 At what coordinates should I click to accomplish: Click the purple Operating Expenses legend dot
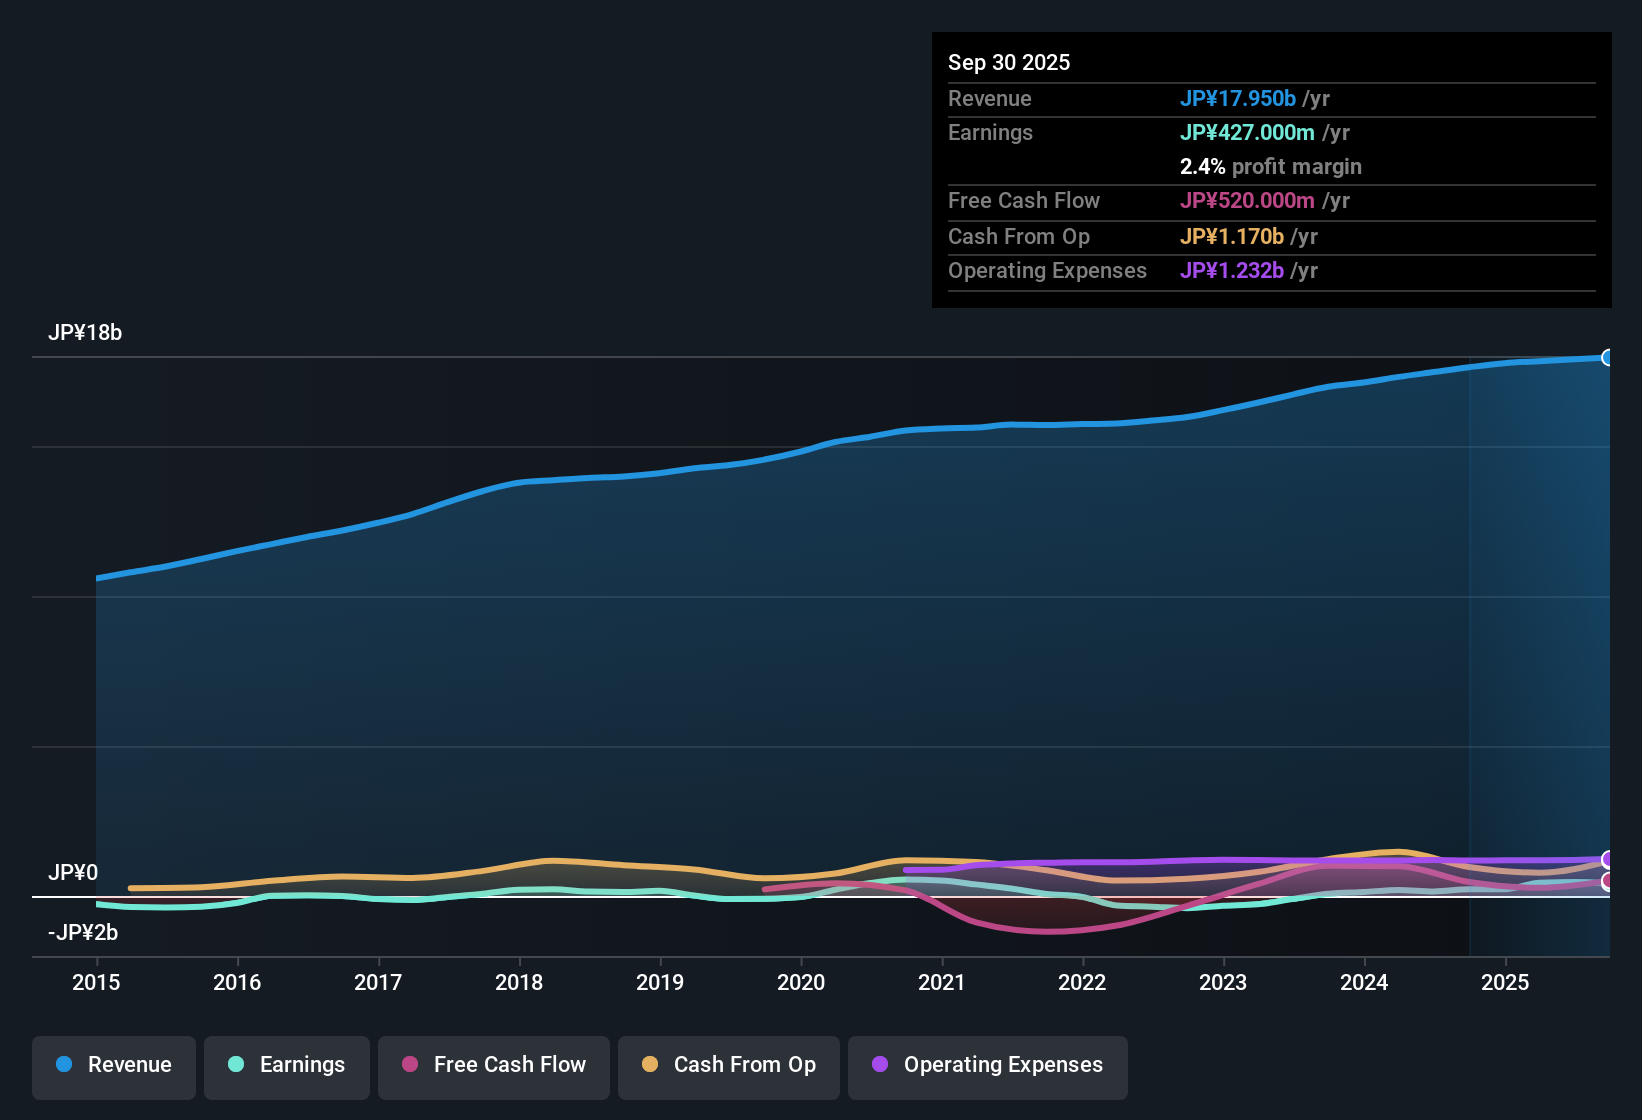(x=880, y=1065)
